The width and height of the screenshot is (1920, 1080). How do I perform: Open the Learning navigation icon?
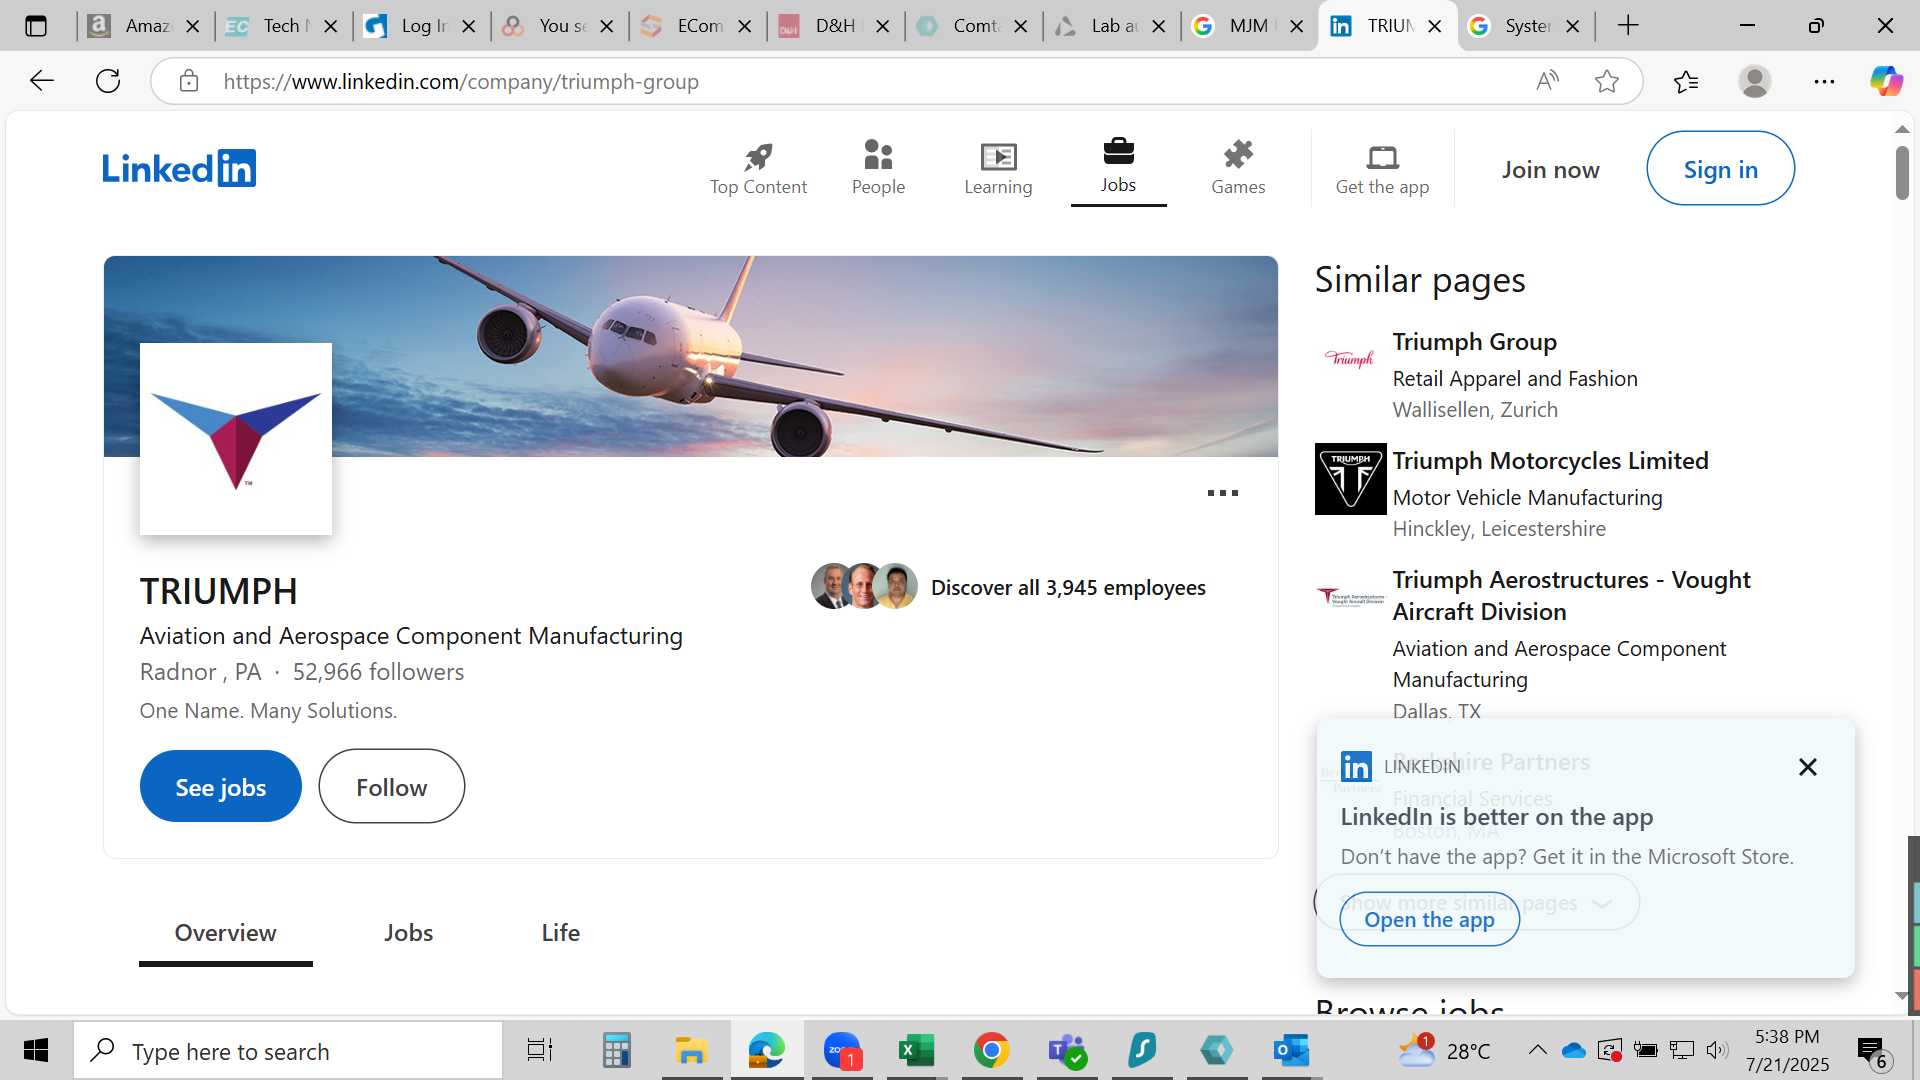[x=998, y=156]
